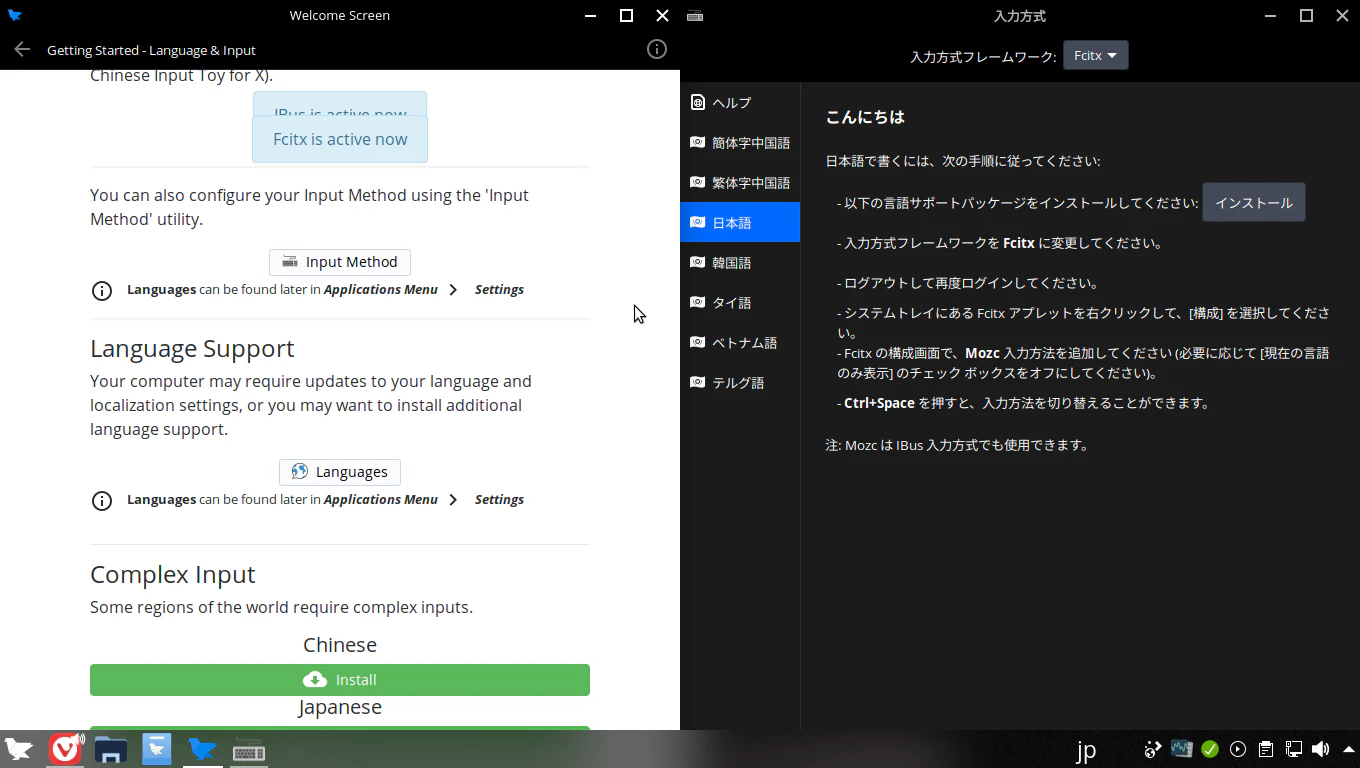1360x768 pixels.
Task: Select the 日本語 sidebar tab
Action: point(740,222)
